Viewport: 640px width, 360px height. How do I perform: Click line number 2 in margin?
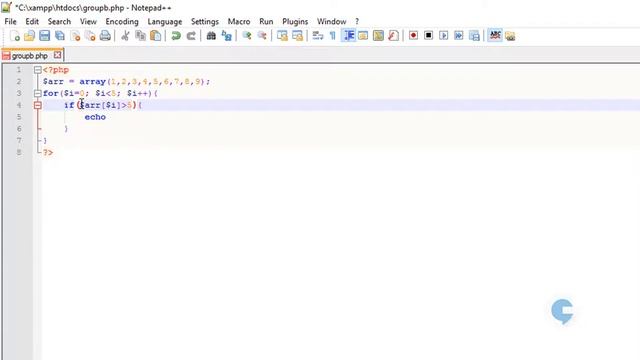[x=19, y=82]
